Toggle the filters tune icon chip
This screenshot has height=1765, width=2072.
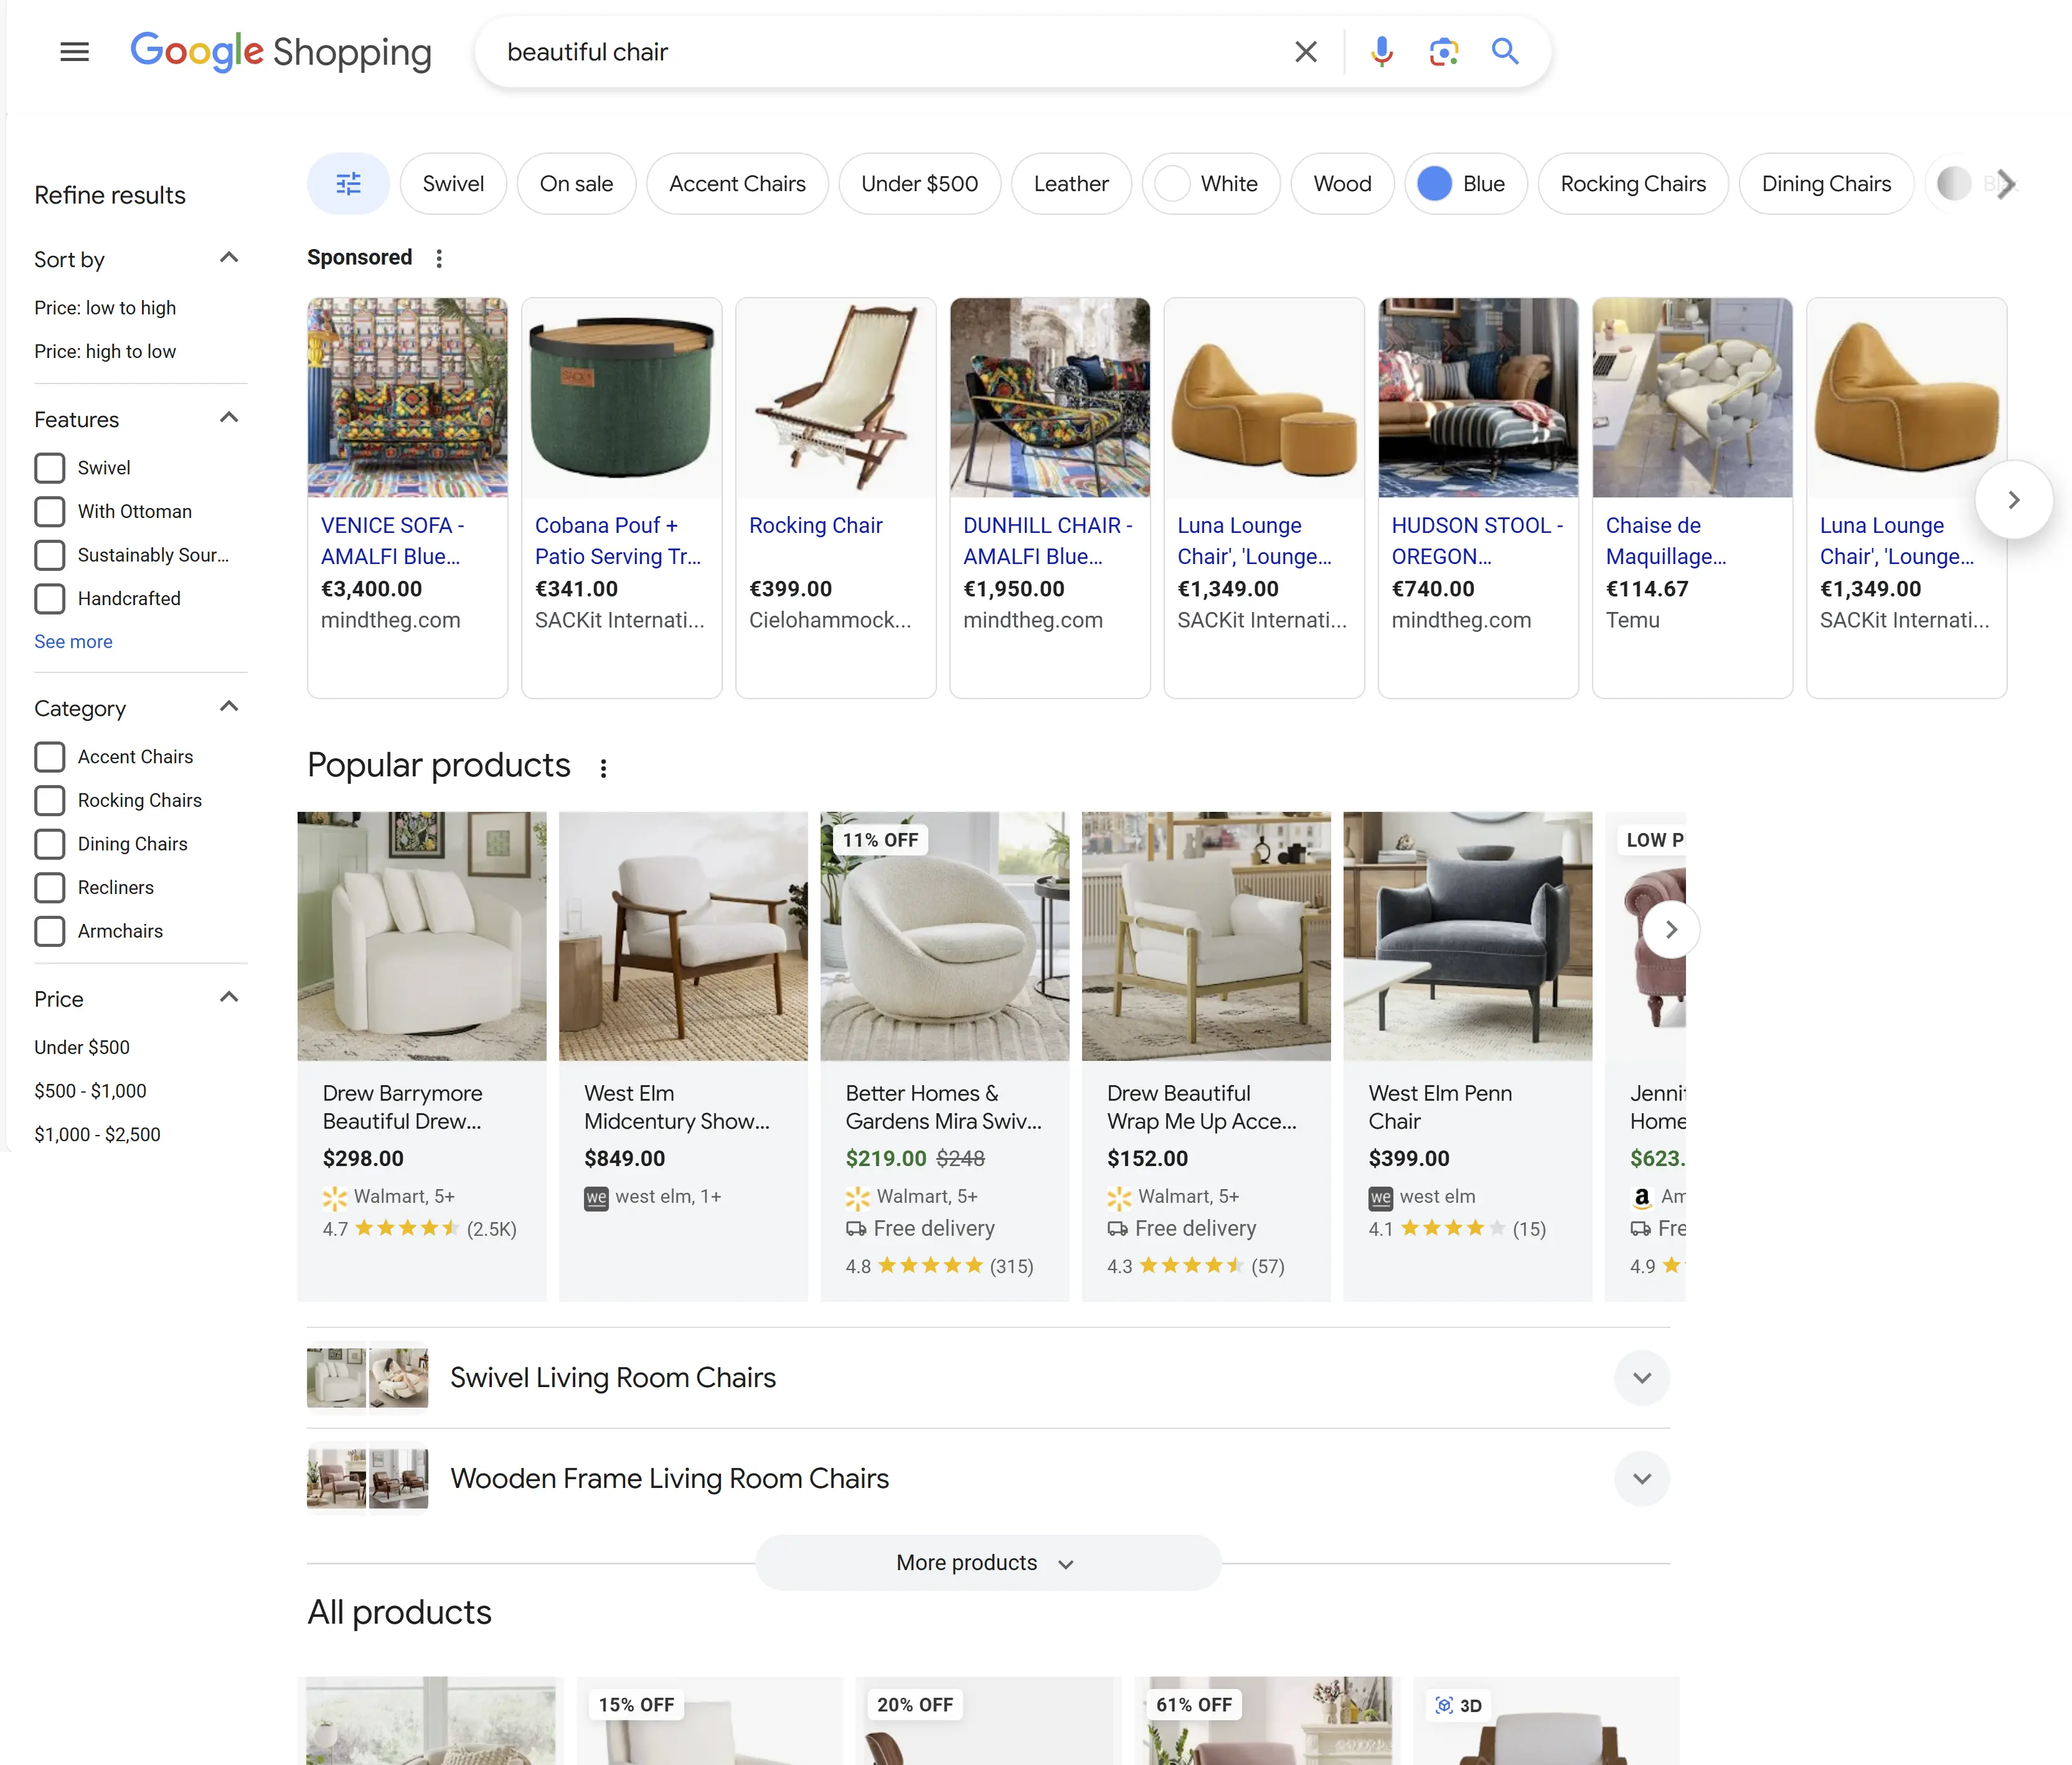pos(348,184)
